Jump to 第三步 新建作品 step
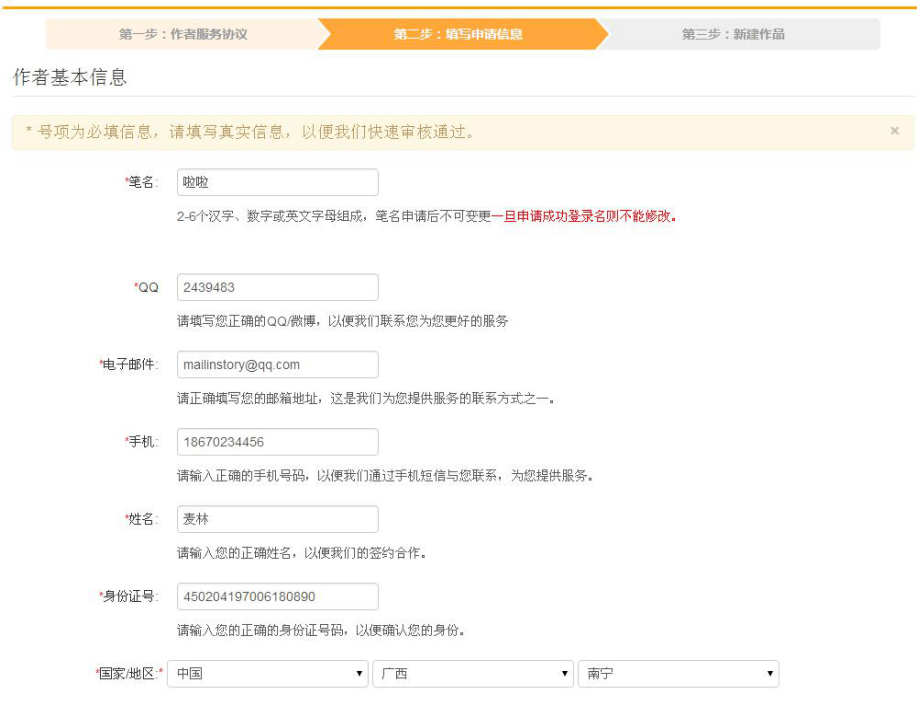Screen dimensions: 917x706 click(x=733, y=34)
